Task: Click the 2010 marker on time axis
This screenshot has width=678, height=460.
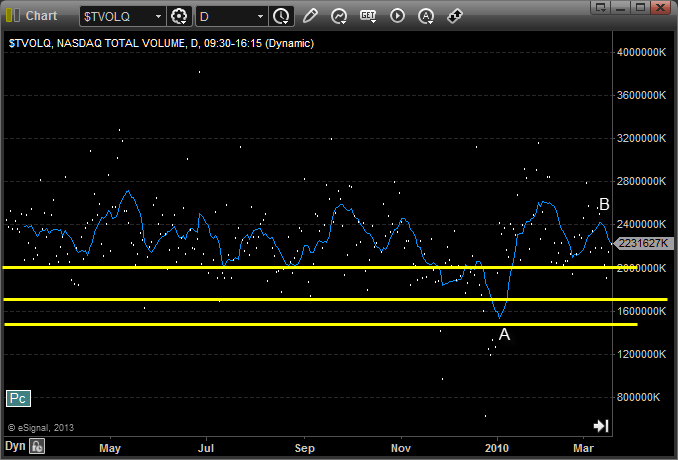Action: [x=497, y=445]
